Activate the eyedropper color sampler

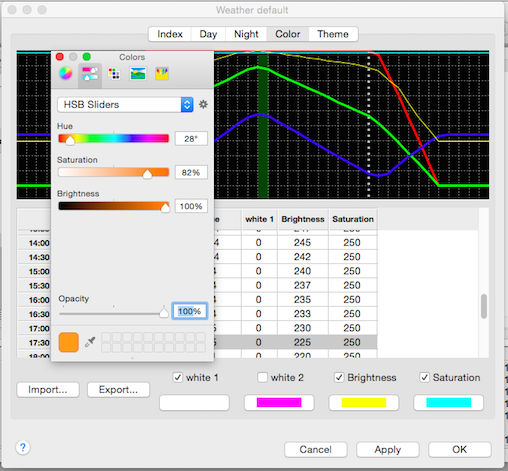tap(90, 342)
